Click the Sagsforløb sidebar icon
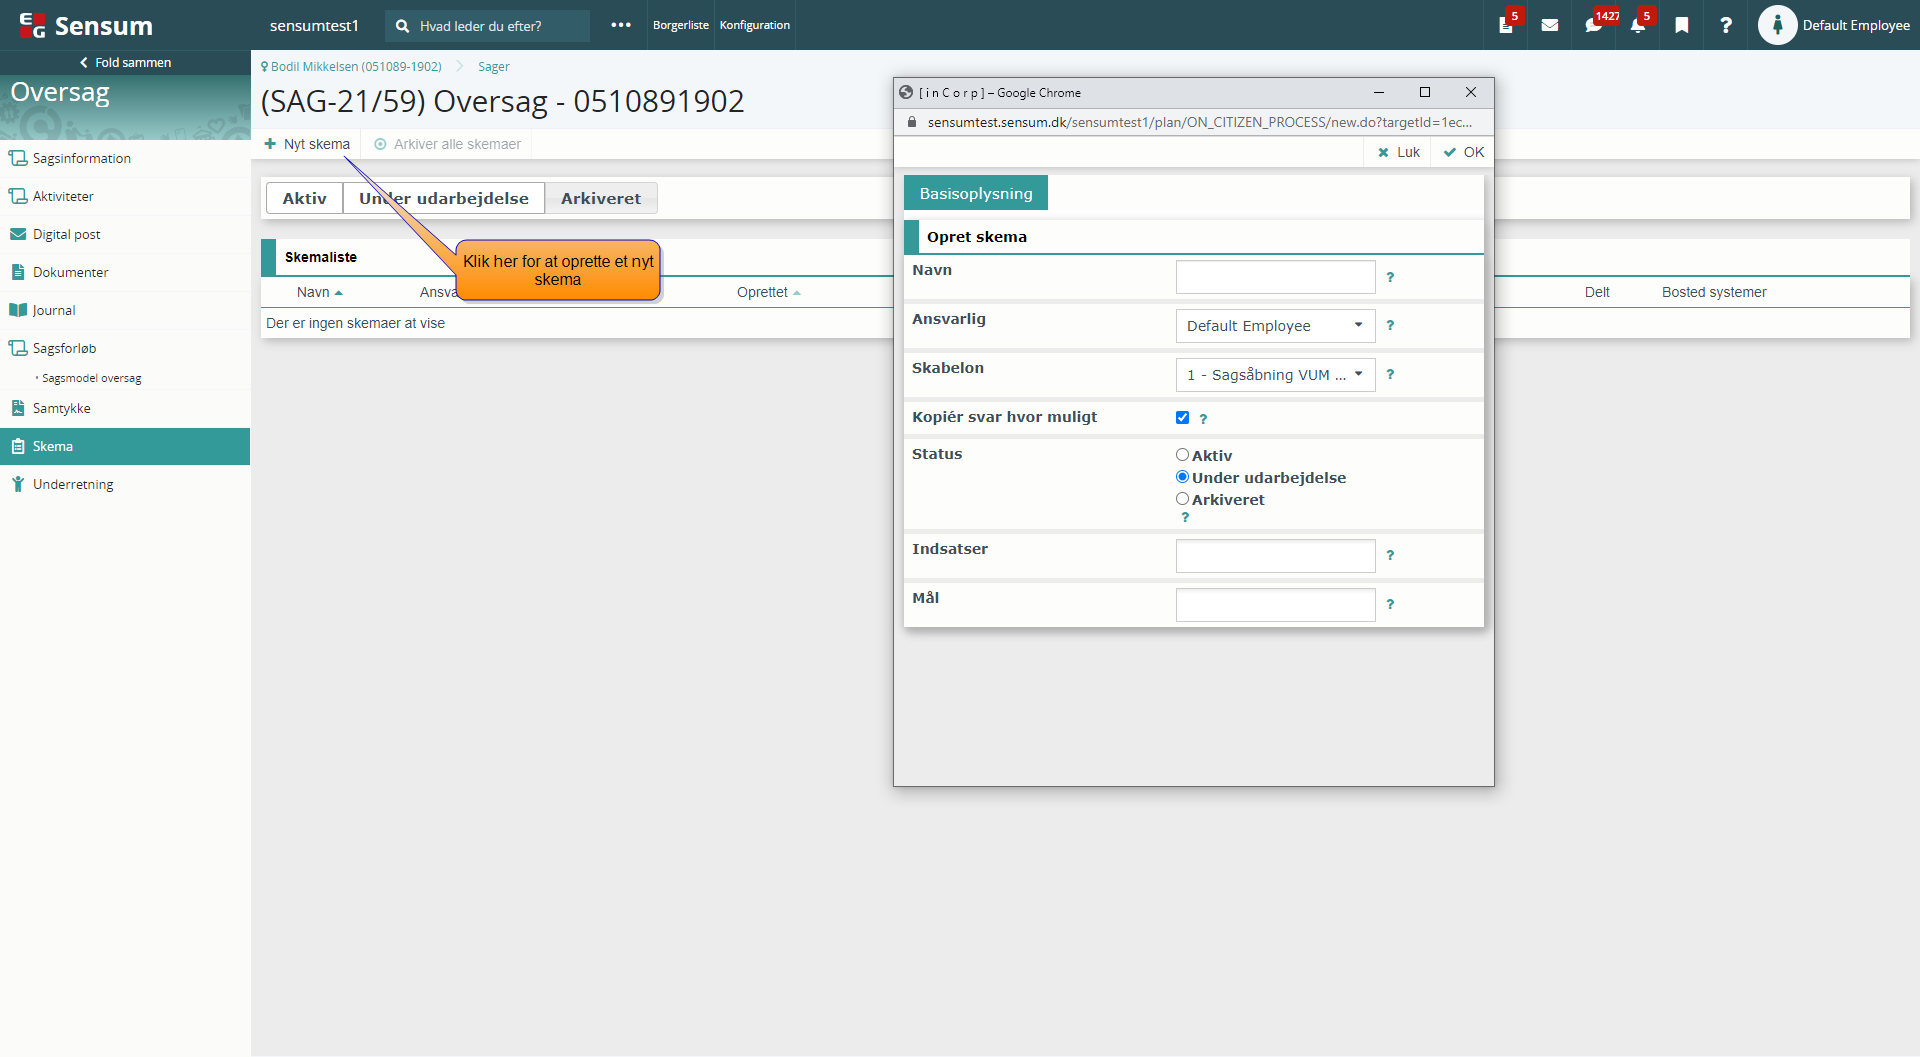This screenshot has height=1057, width=1920. pyautogui.click(x=18, y=348)
